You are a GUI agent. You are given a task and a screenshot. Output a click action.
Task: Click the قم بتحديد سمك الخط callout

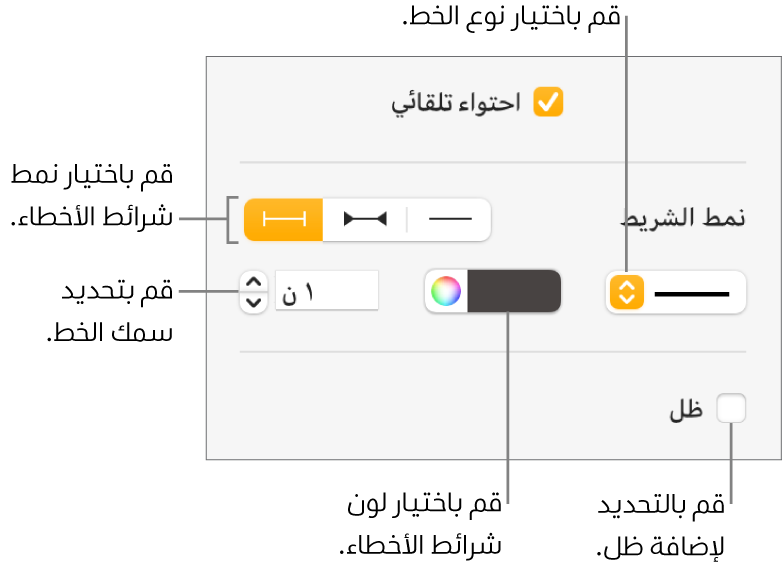click(110, 312)
